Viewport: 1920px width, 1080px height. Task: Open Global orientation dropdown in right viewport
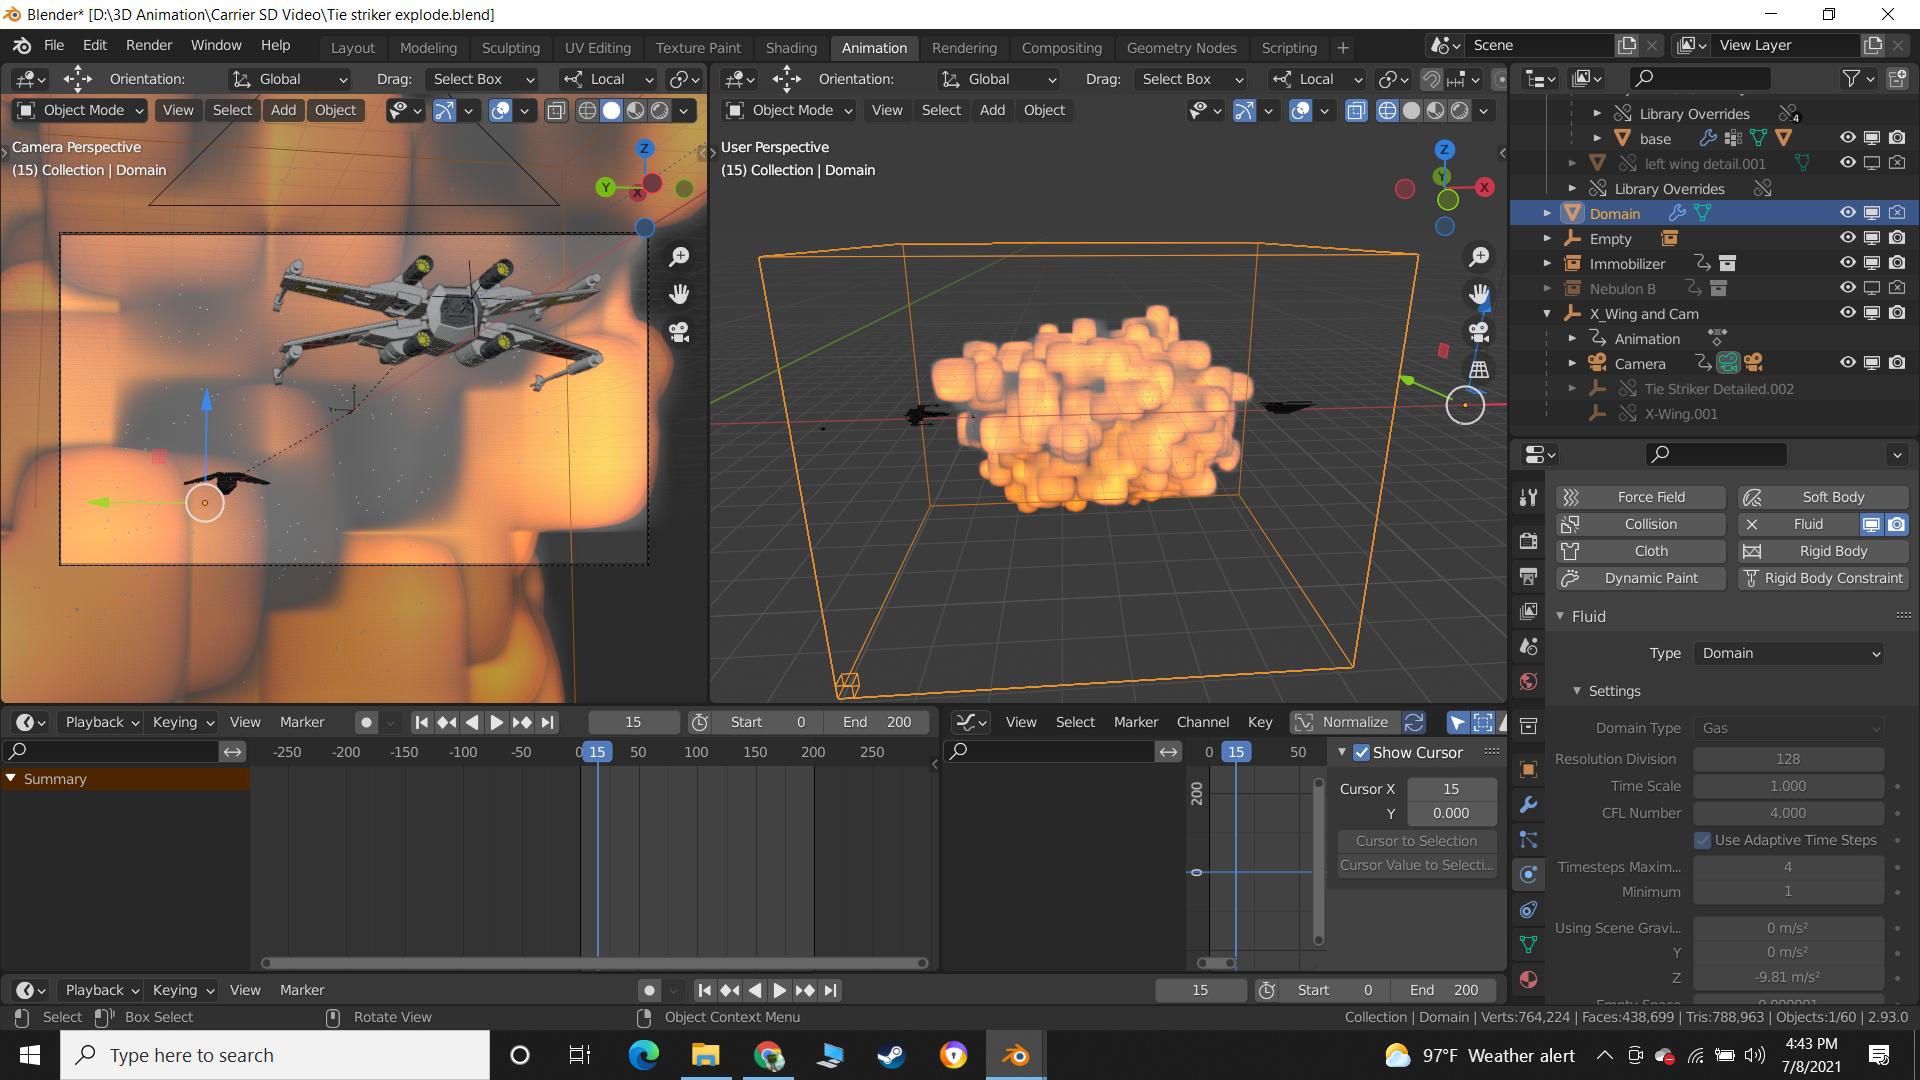(x=998, y=79)
